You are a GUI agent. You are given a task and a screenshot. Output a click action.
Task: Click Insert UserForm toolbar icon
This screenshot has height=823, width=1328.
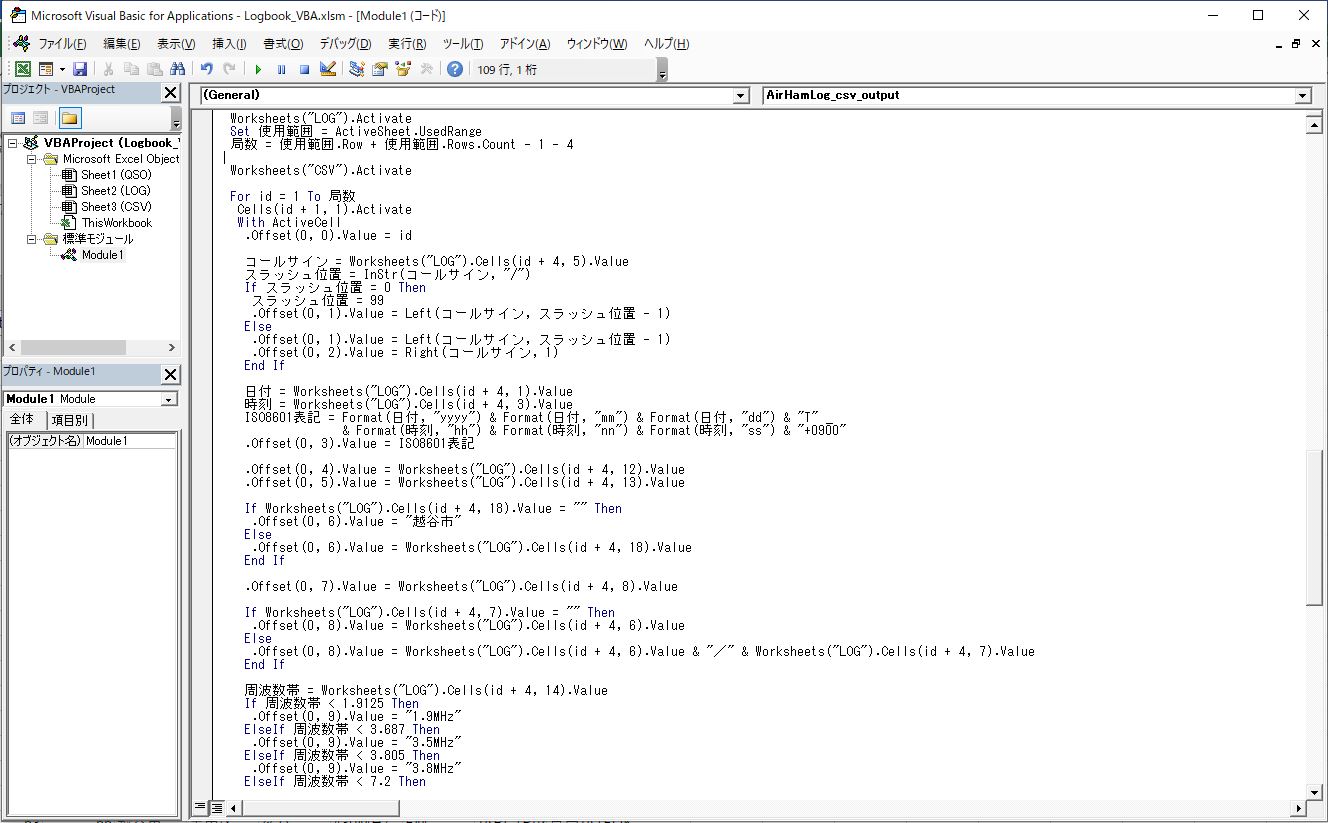46,69
